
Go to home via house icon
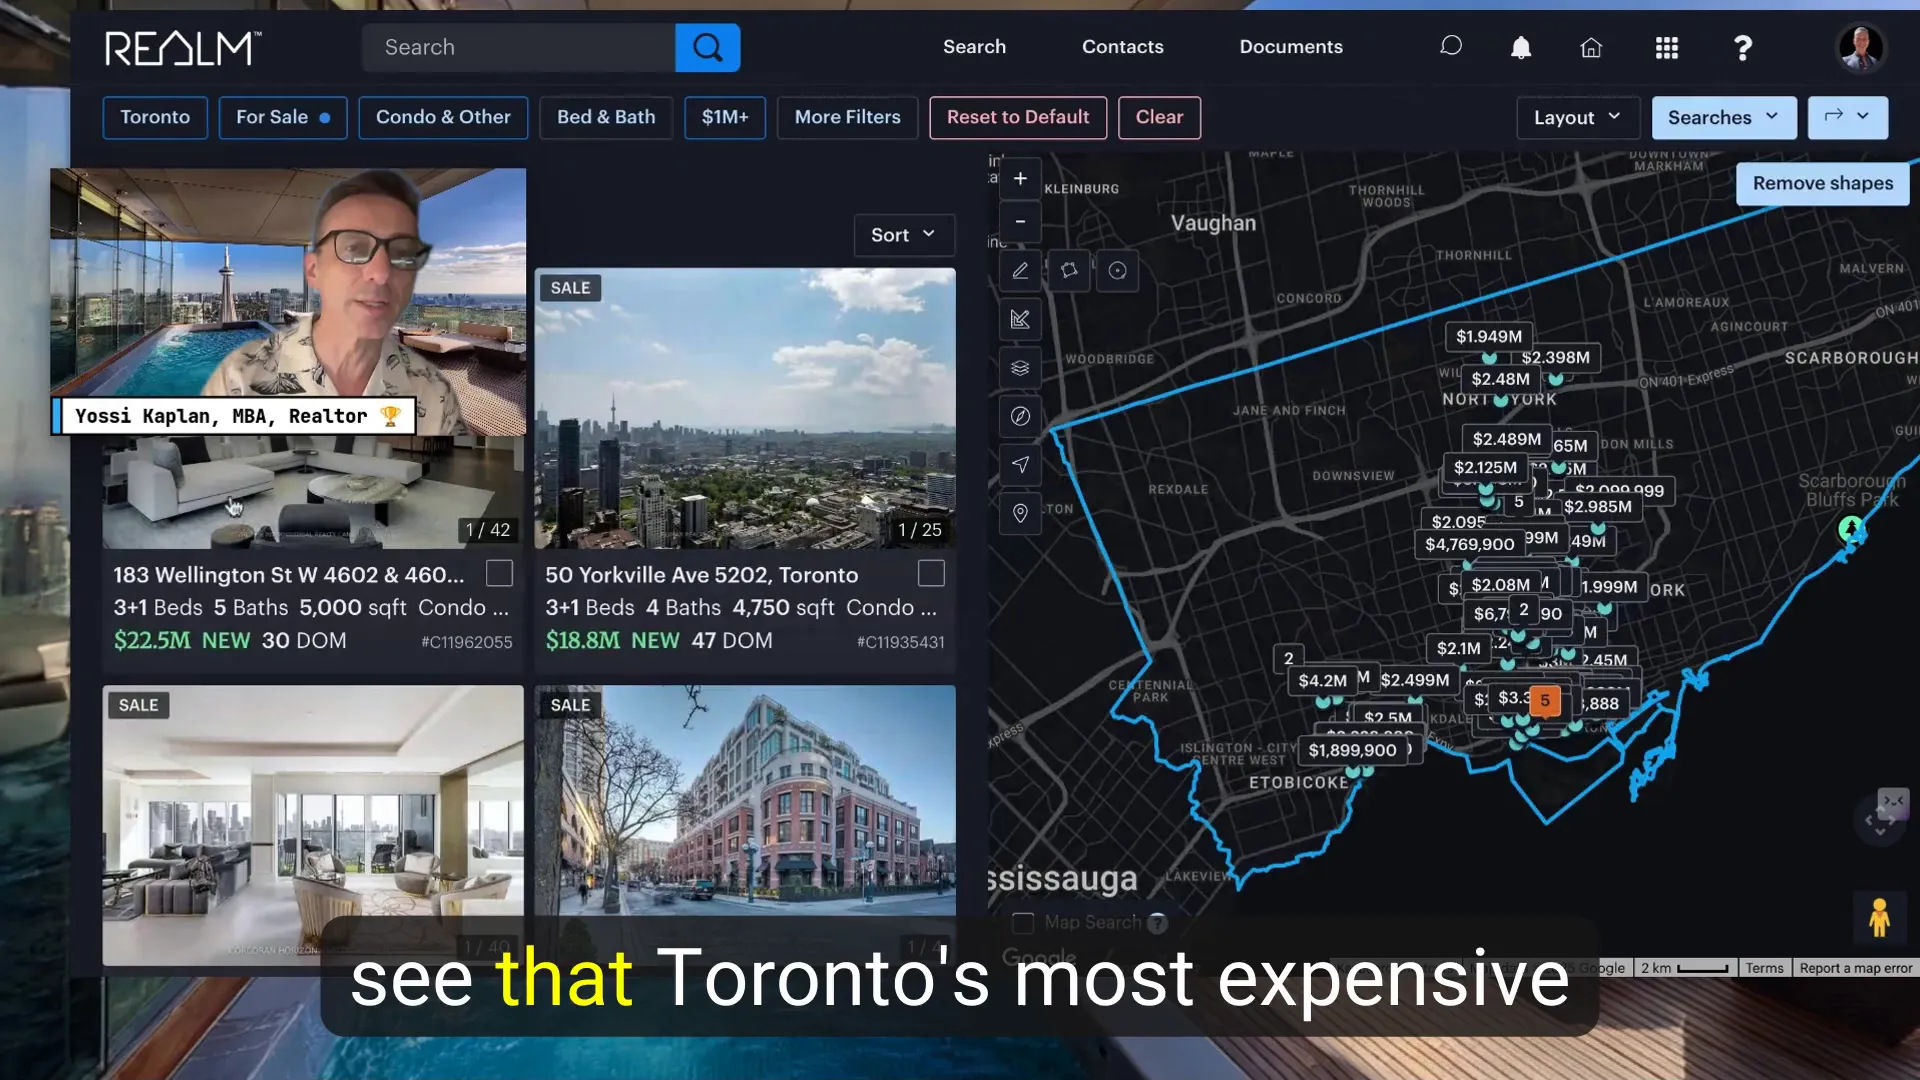click(x=1591, y=48)
